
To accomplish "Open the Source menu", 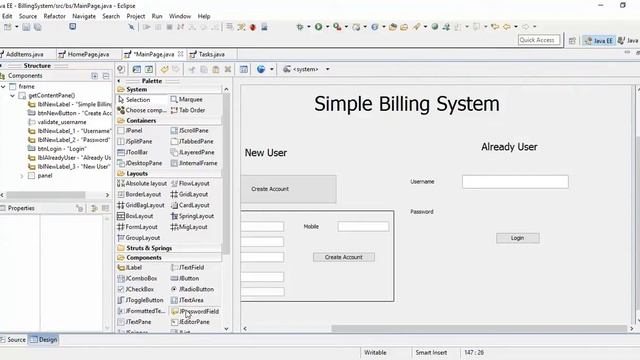I will click(28, 16).
